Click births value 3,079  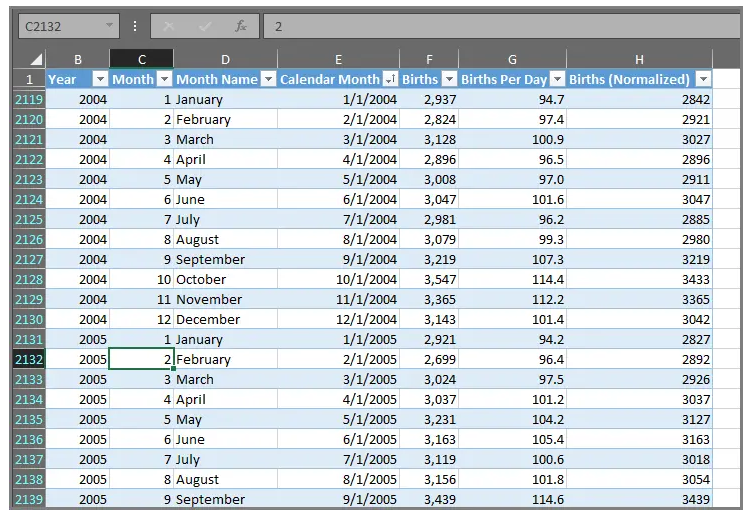(x=429, y=239)
